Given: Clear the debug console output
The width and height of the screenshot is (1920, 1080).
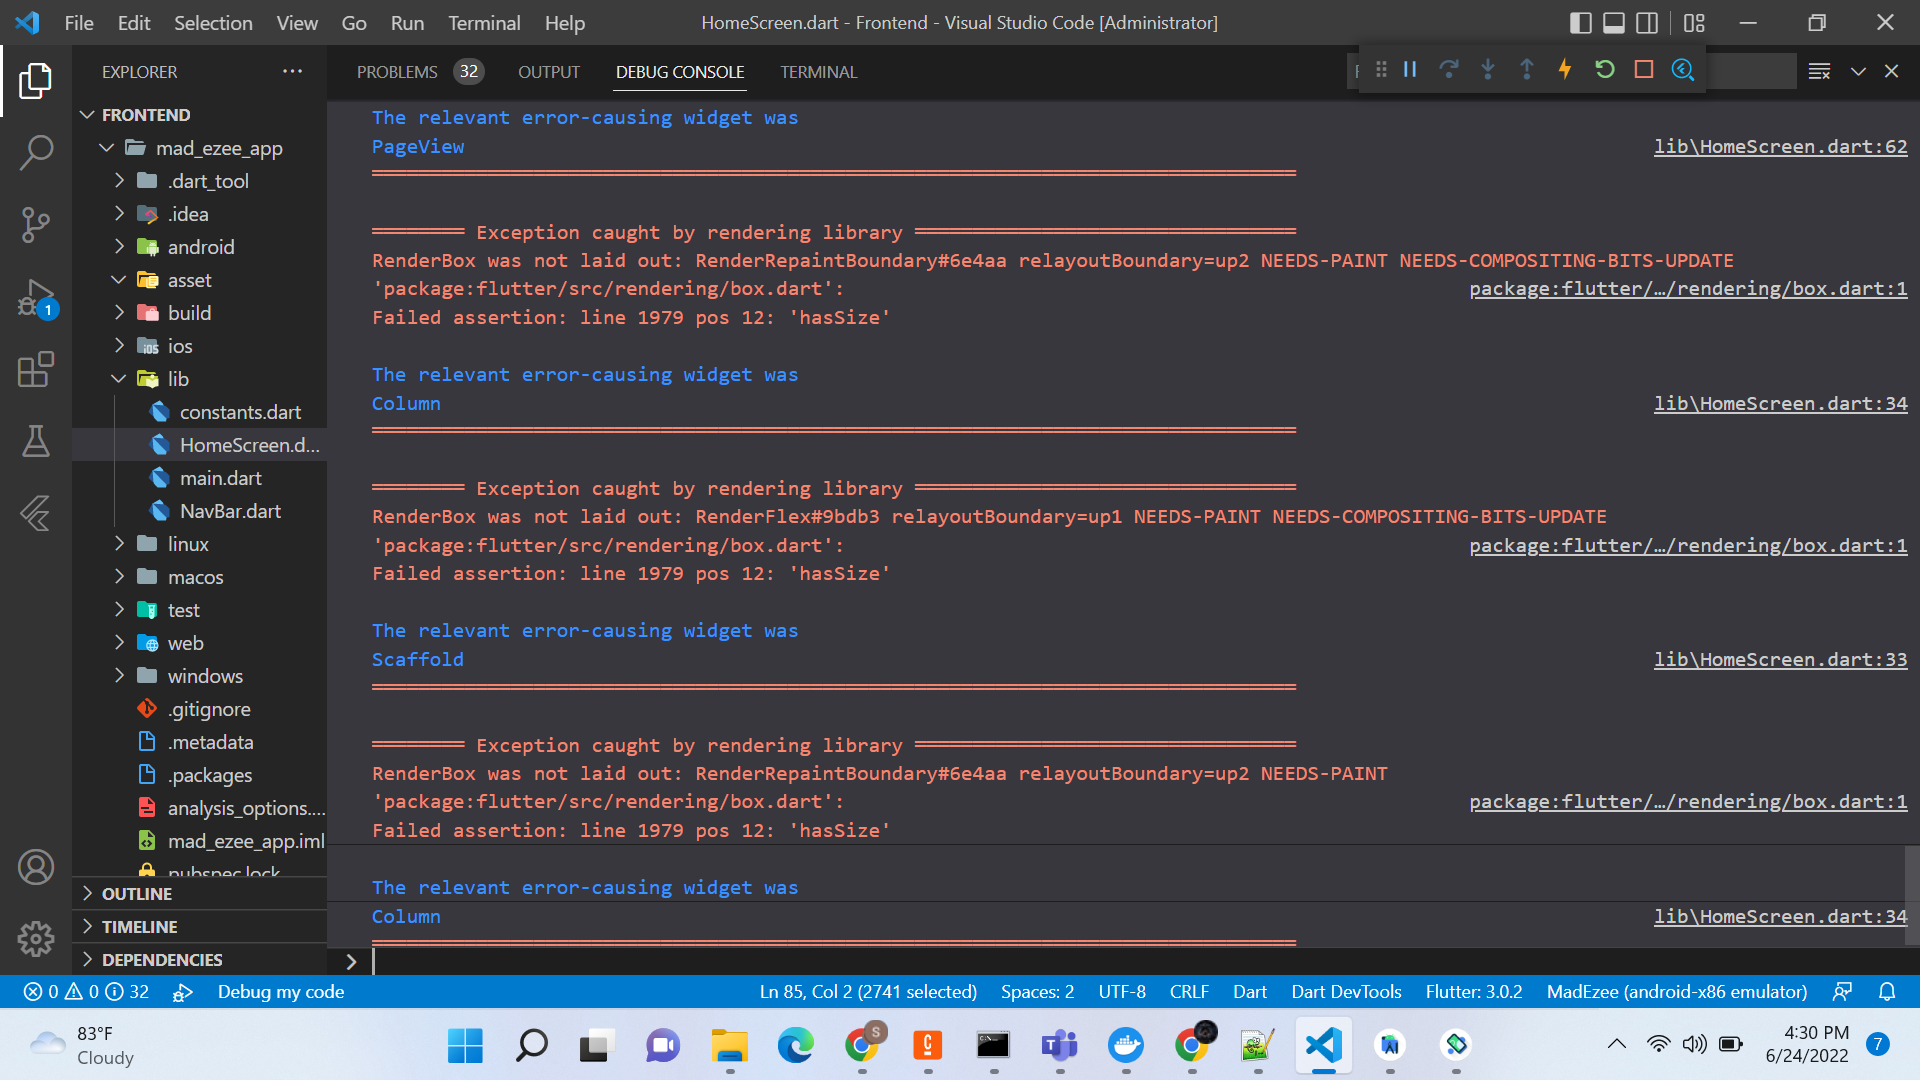Looking at the screenshot, I should [1820, 71].
